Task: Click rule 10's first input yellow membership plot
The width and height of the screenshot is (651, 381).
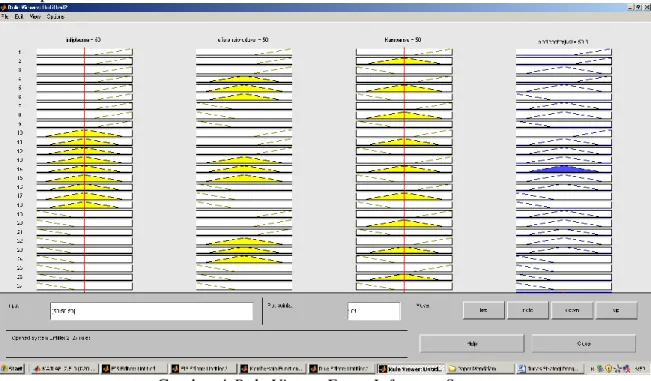Action: [85, 133]
